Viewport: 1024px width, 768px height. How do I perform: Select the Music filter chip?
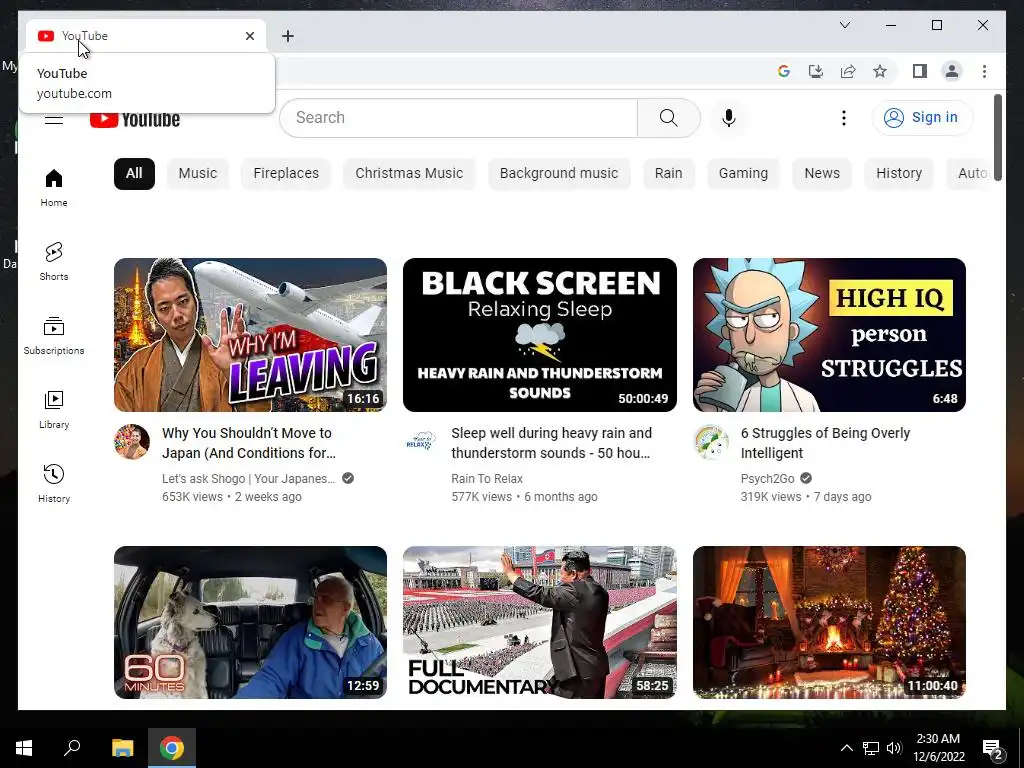[x=197, y=174]
